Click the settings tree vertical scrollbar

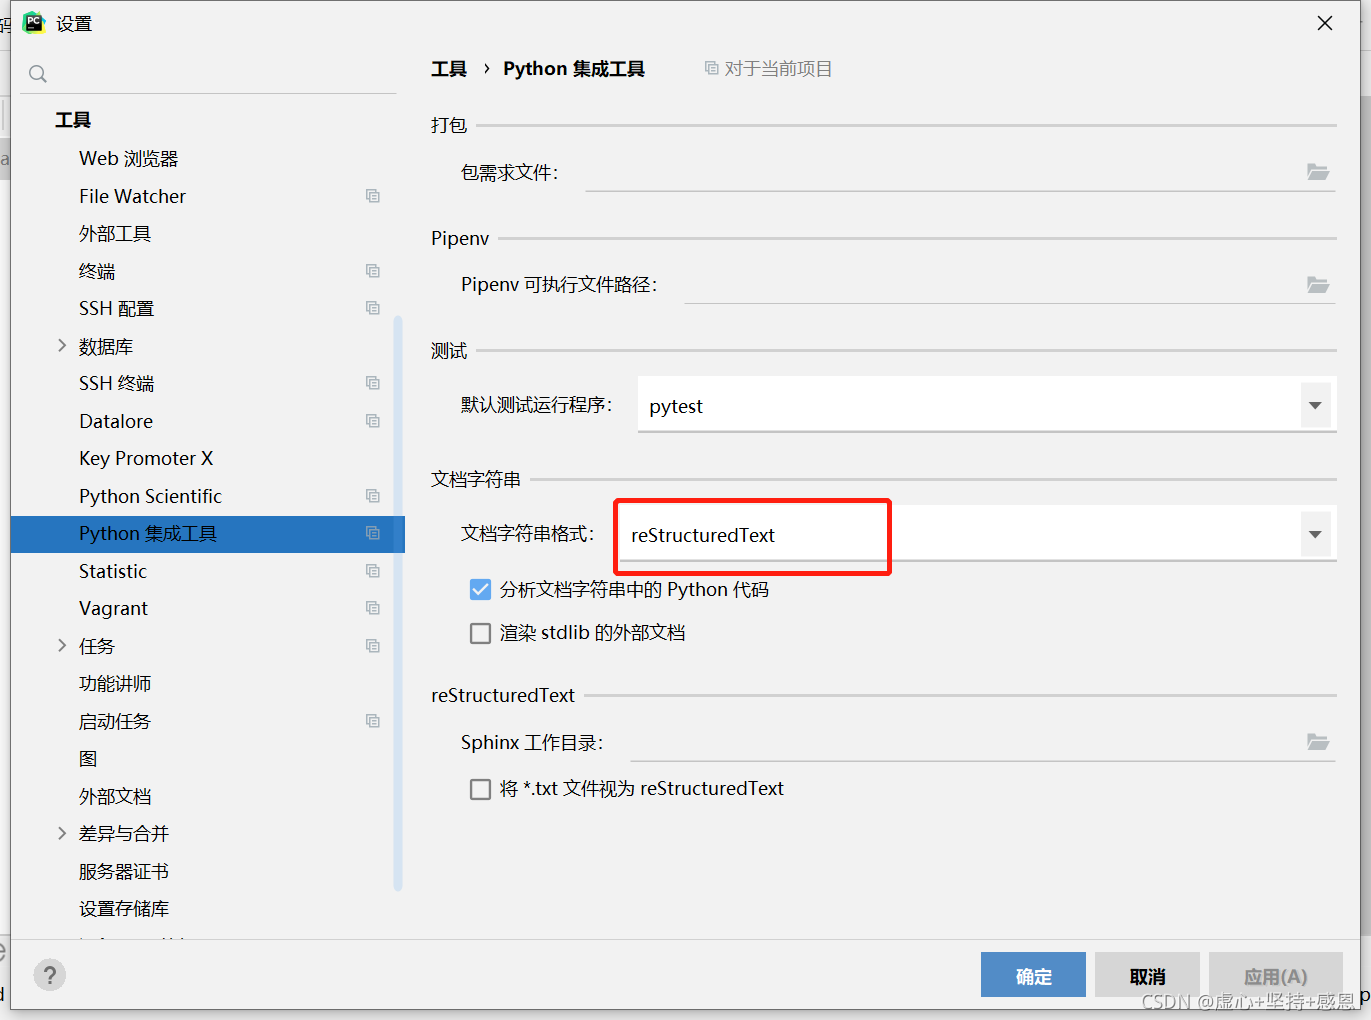pyautogui.click(x=398, y=603)
